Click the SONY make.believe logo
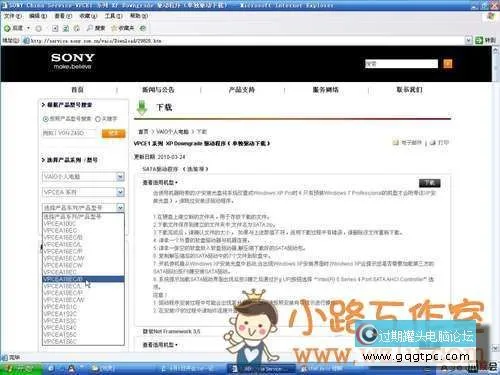Image resolution: width=500 pixels, height=375 pixels. point(73,61)
